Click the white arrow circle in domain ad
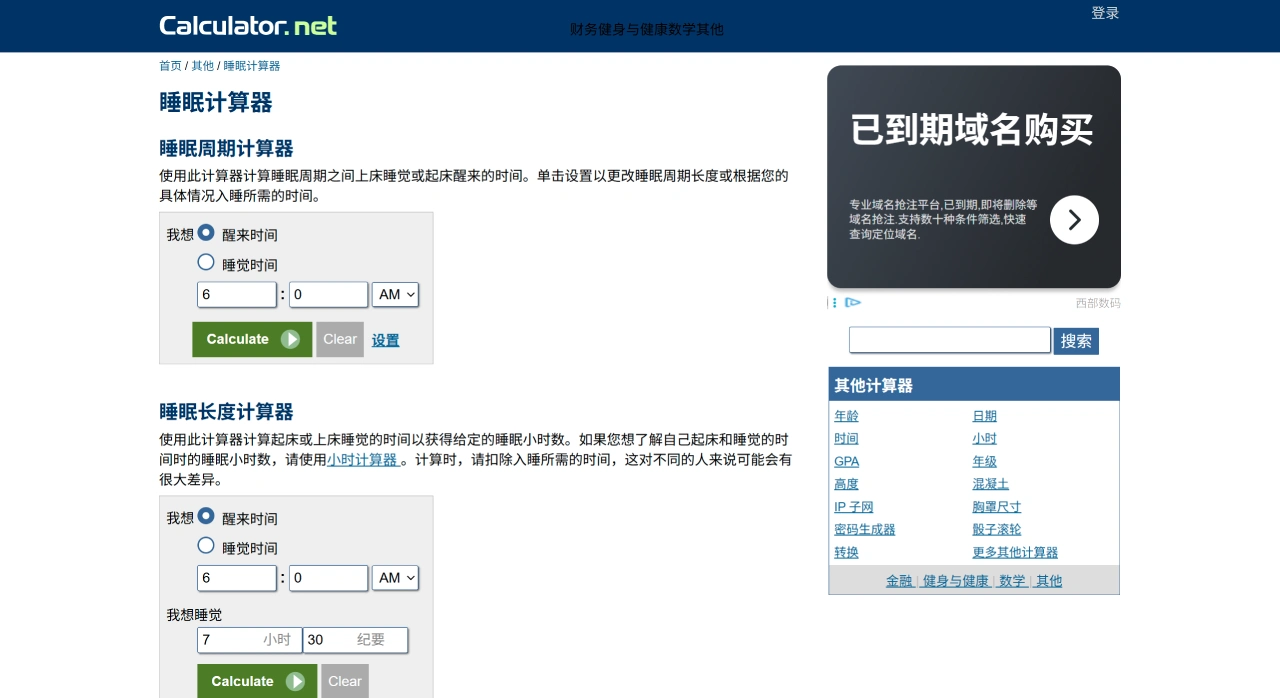This screenshot has width=1280, height=698. point(1074,219)
